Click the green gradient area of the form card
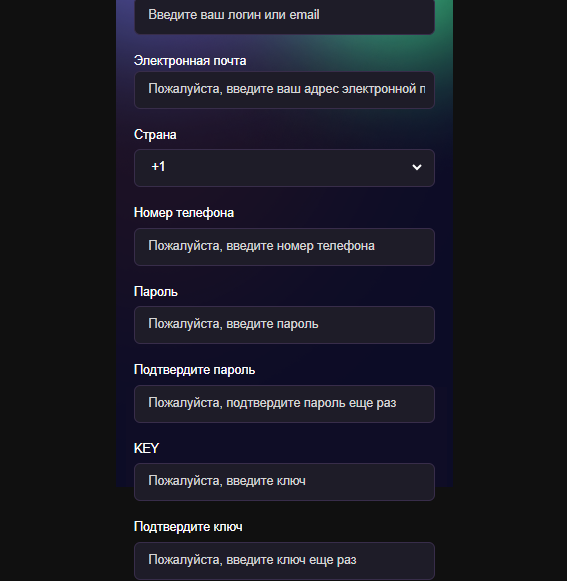This screenshot has width=567, height=581. coord(441,37)
